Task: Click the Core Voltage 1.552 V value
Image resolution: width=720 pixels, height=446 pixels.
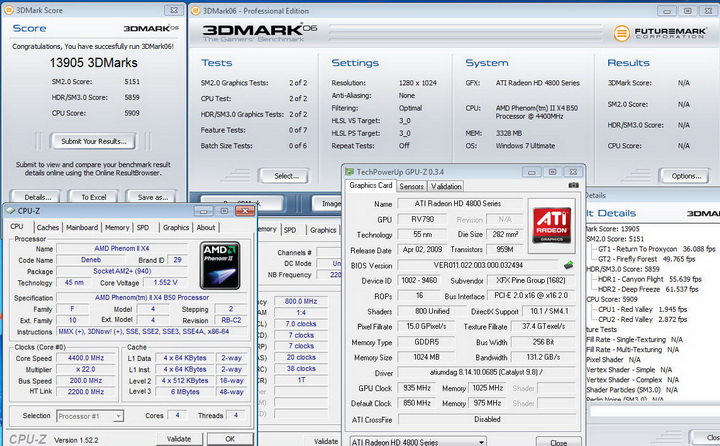Action: pos(165,282)
